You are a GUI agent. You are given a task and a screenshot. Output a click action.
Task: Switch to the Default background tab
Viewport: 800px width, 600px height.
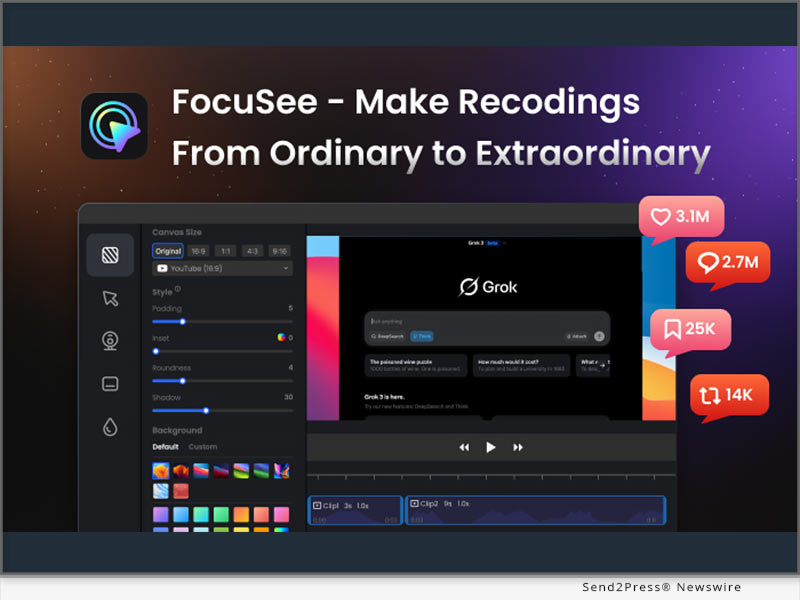tap(166, 447)
